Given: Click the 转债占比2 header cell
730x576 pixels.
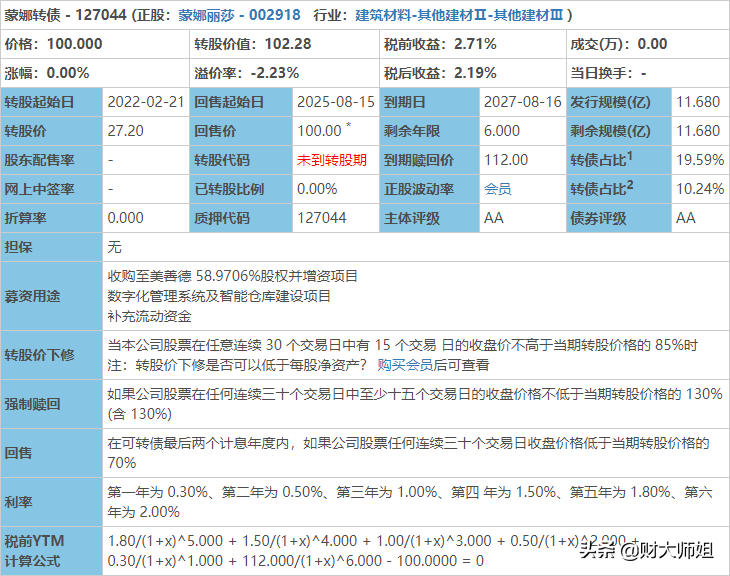Looking at the screenshot, I should pos(619,189).
